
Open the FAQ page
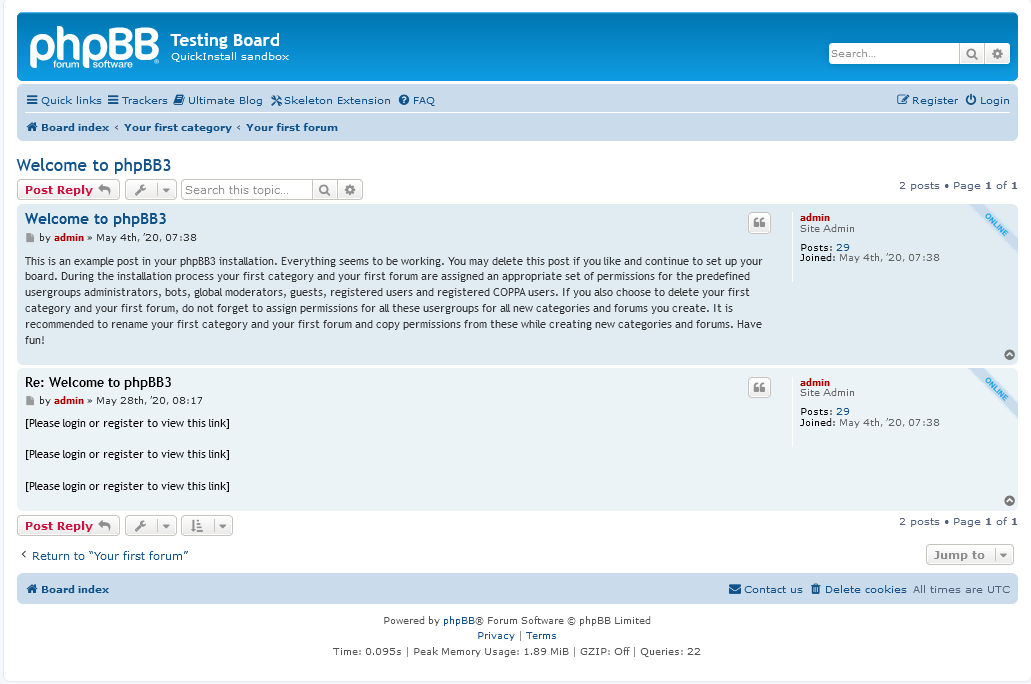click(416, 101)
